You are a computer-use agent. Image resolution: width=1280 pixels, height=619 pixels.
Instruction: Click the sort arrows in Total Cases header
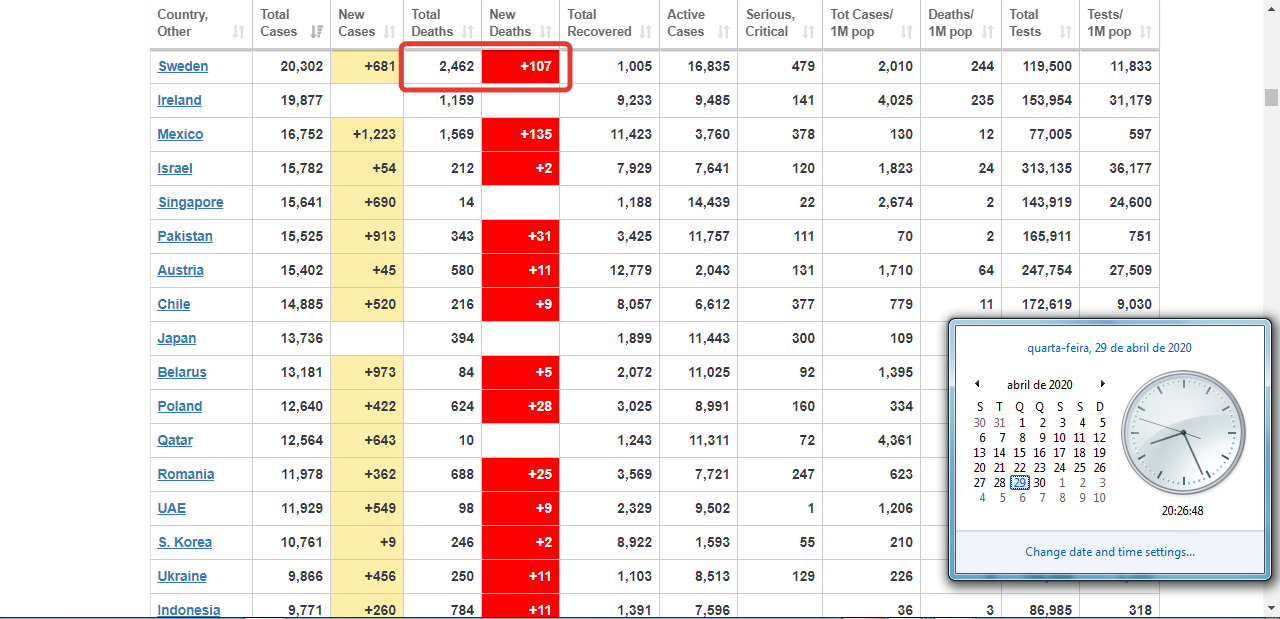[x=317, y=32]
